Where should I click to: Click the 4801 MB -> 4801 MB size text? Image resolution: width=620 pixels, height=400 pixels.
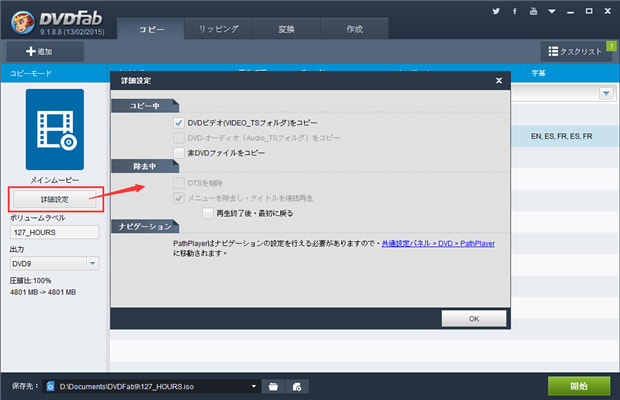43,292
